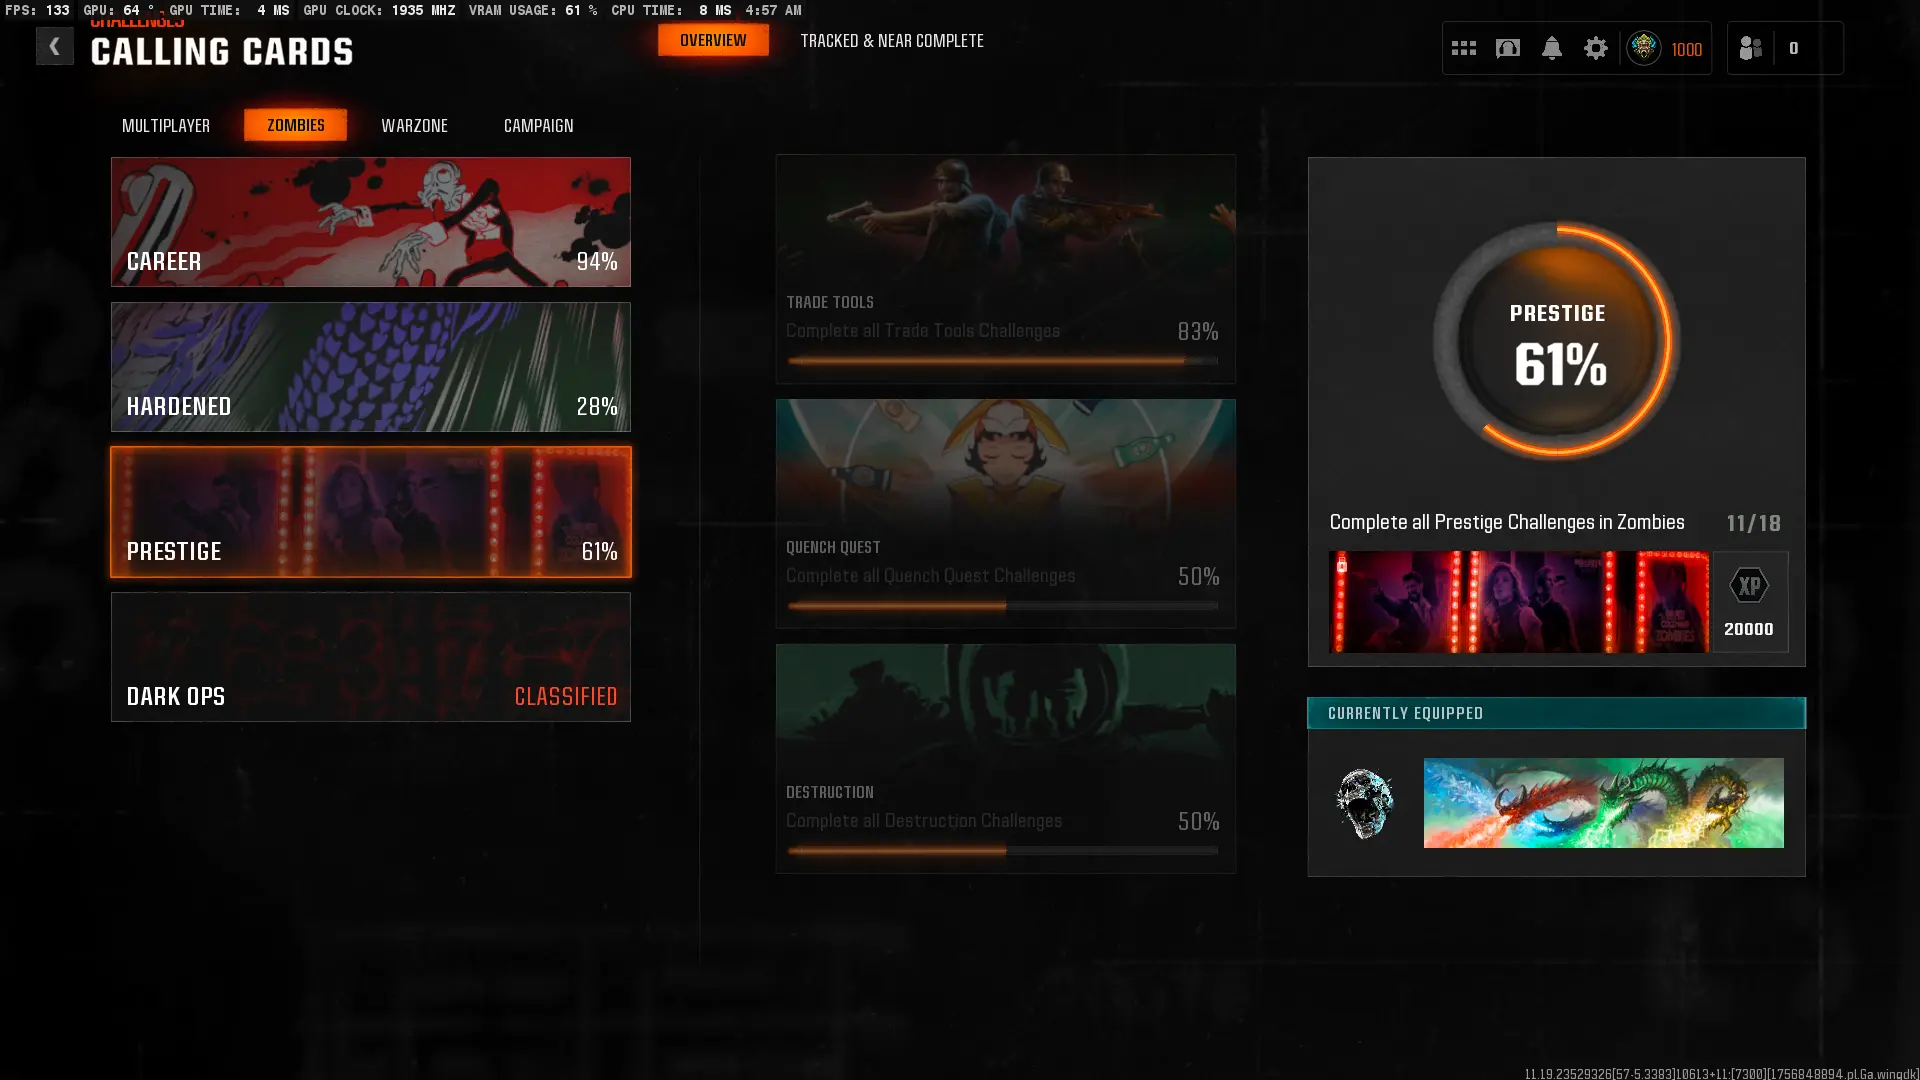Open the map headquarters icon
The height and width of the screenshot is (1080, 1920).
pyautogui.click(x=1507, y=48)
